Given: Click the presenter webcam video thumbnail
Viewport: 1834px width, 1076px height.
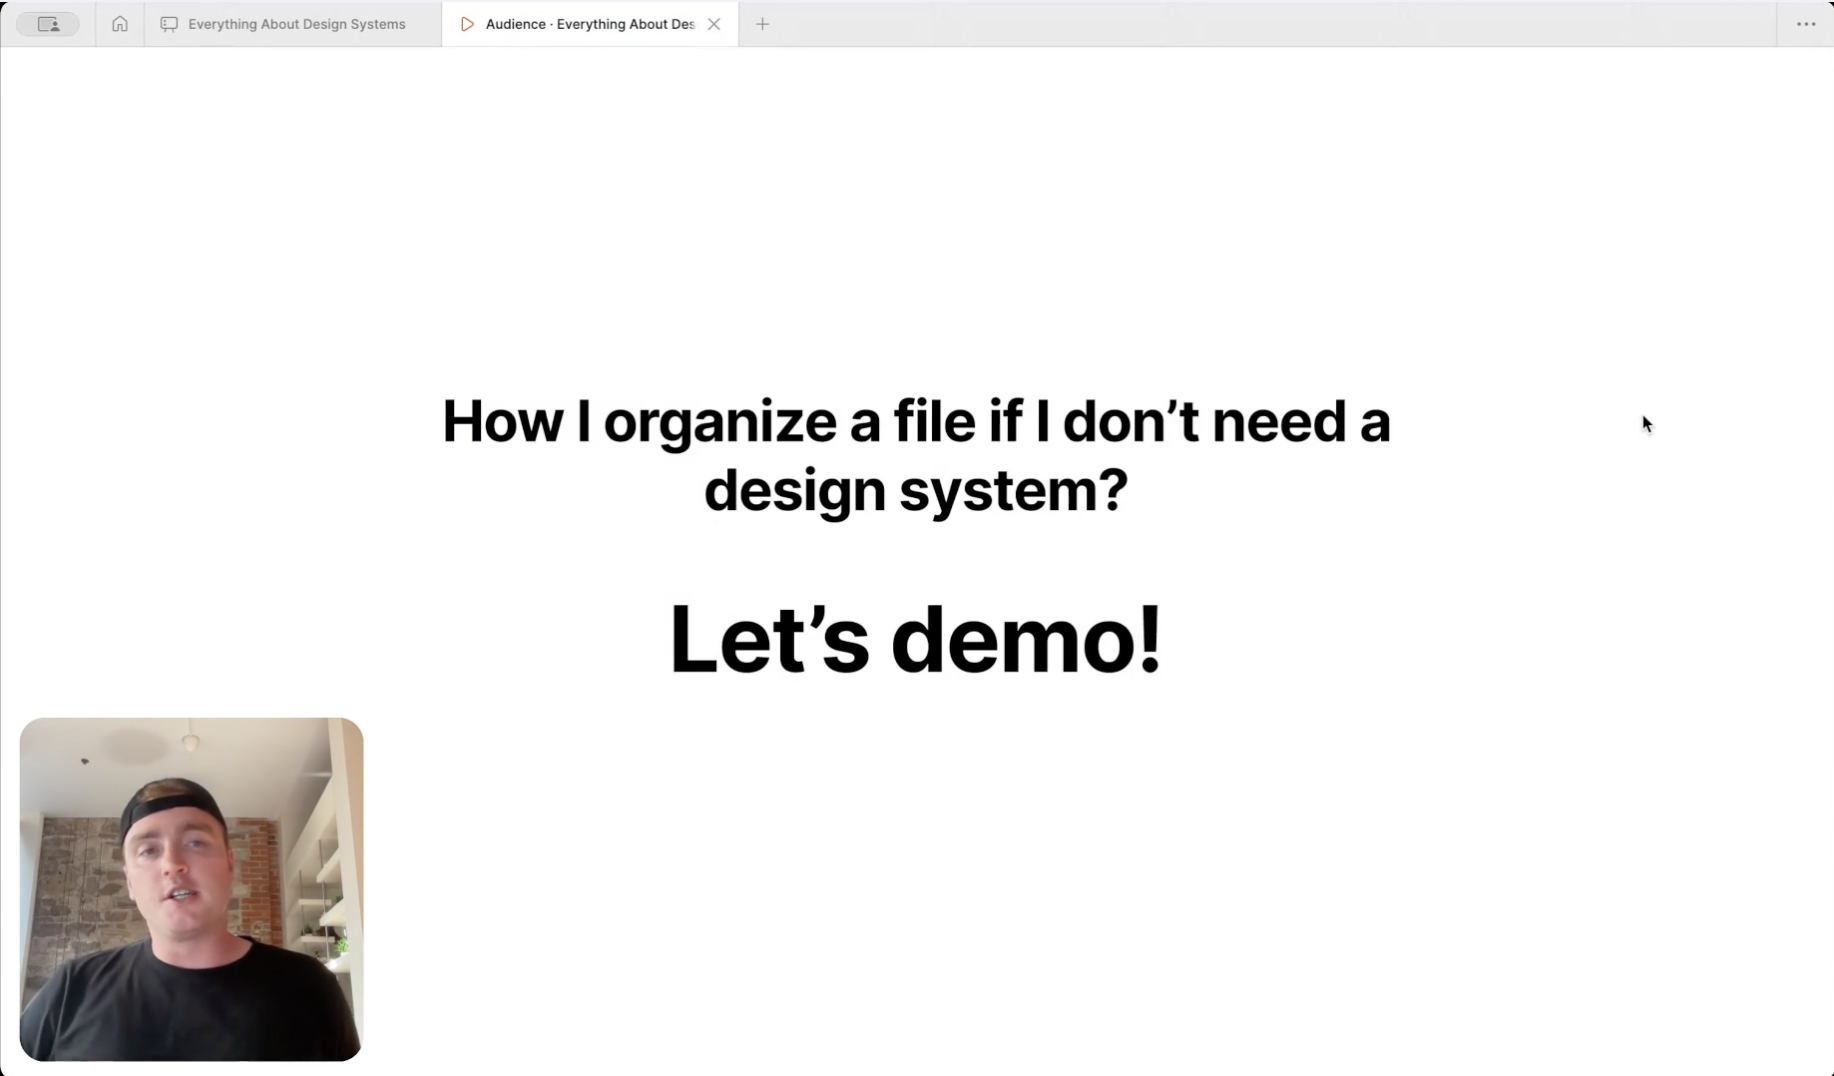Looking at the screenshot, I should [191, 889].
